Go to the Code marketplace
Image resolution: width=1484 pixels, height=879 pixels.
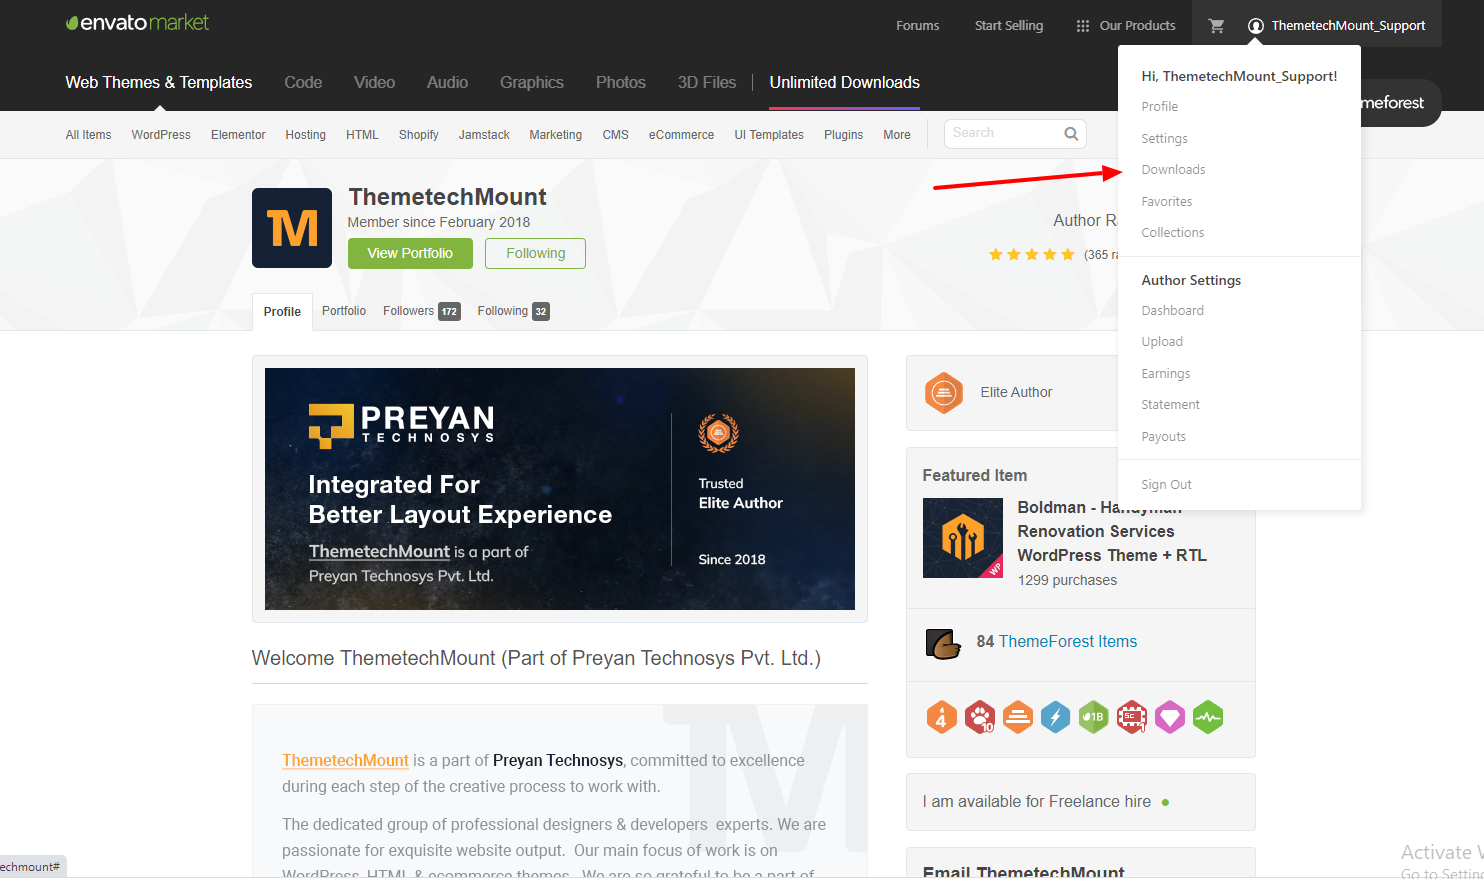[x=303, y=83]
